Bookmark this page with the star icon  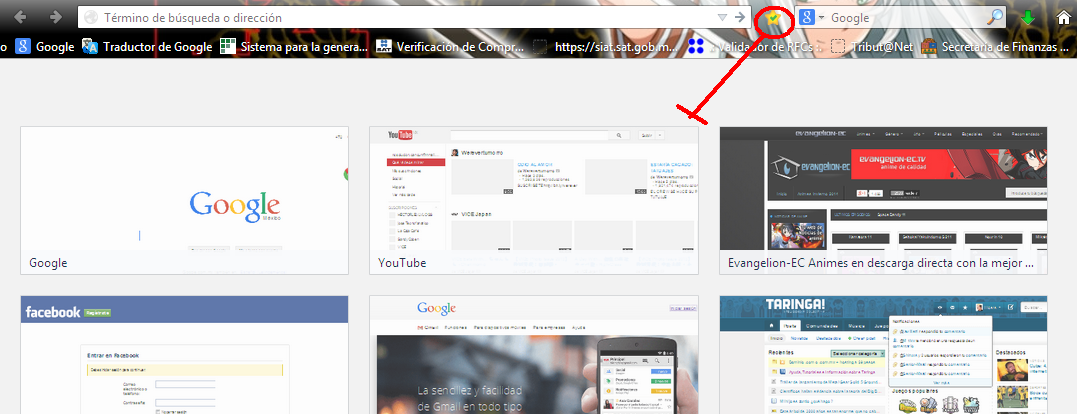click(x=773, y=19)
